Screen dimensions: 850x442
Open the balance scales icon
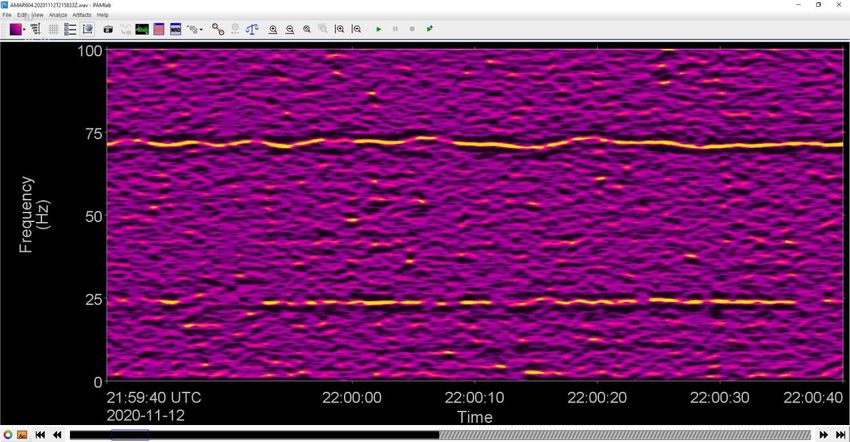click(x=252, y=29)
